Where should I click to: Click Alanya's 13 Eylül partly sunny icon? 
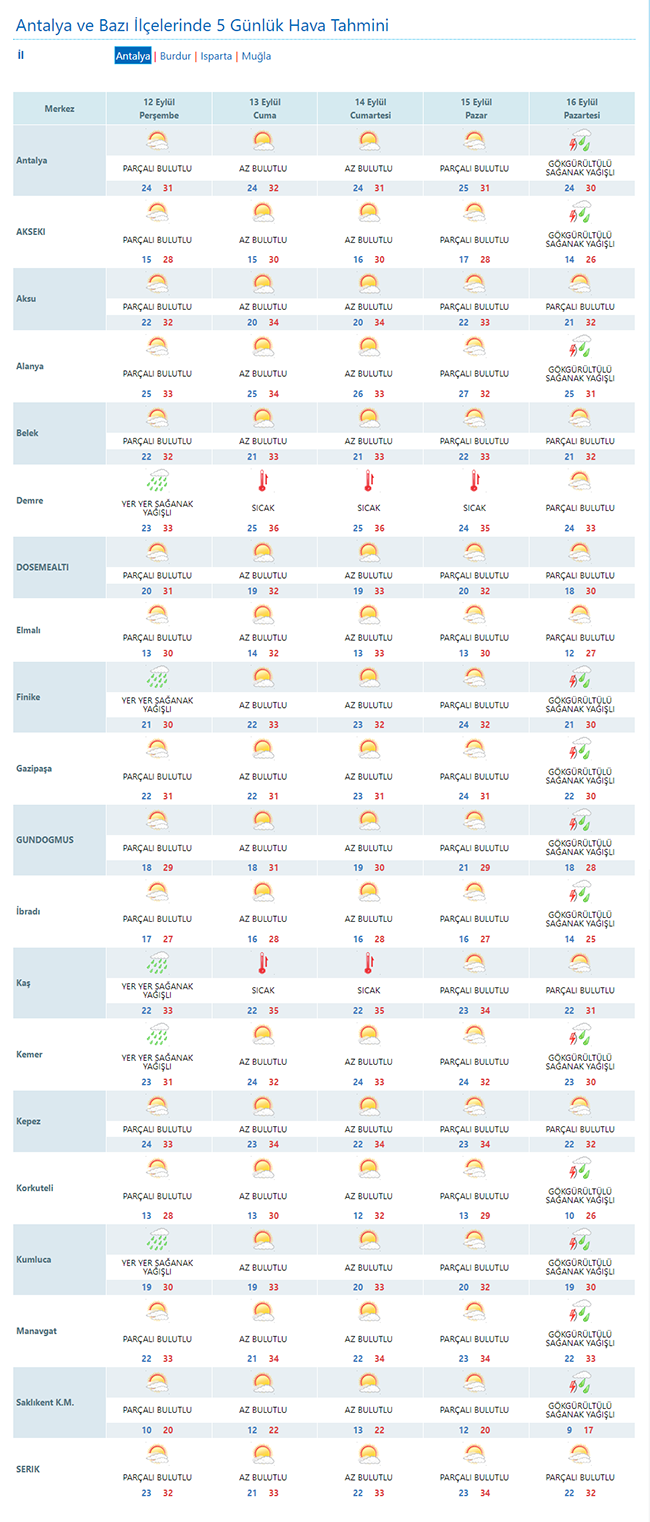(x=263, y=347)
